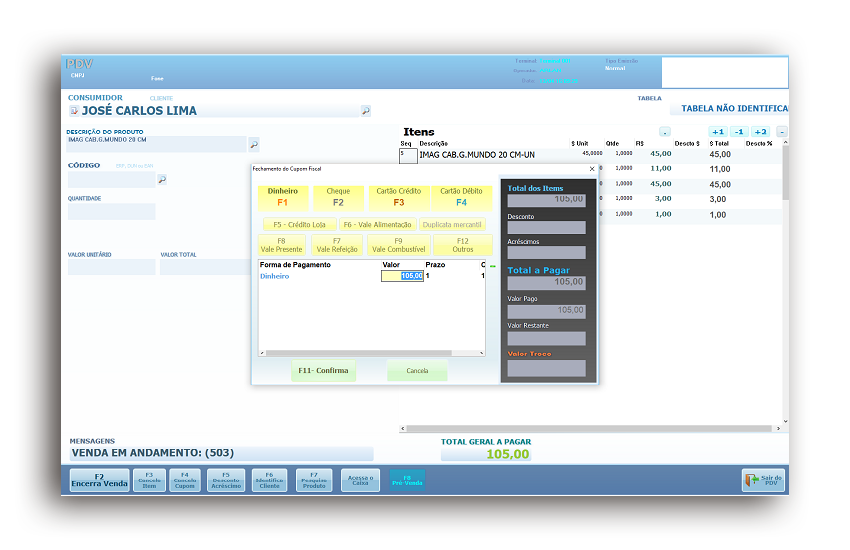850x550 pixels.
Task: Click Cancela in the payment dialog
Action: coord(417,371)
